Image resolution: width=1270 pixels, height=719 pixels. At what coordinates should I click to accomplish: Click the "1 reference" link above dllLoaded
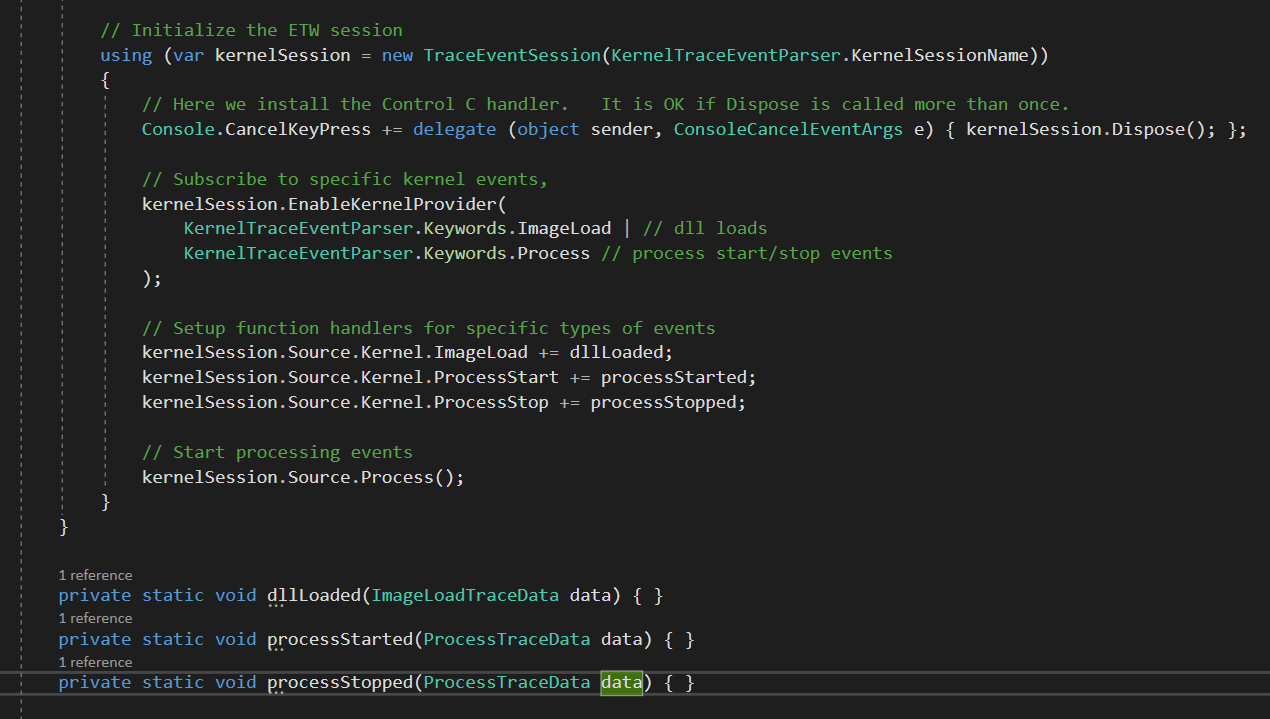pos(95,574)
